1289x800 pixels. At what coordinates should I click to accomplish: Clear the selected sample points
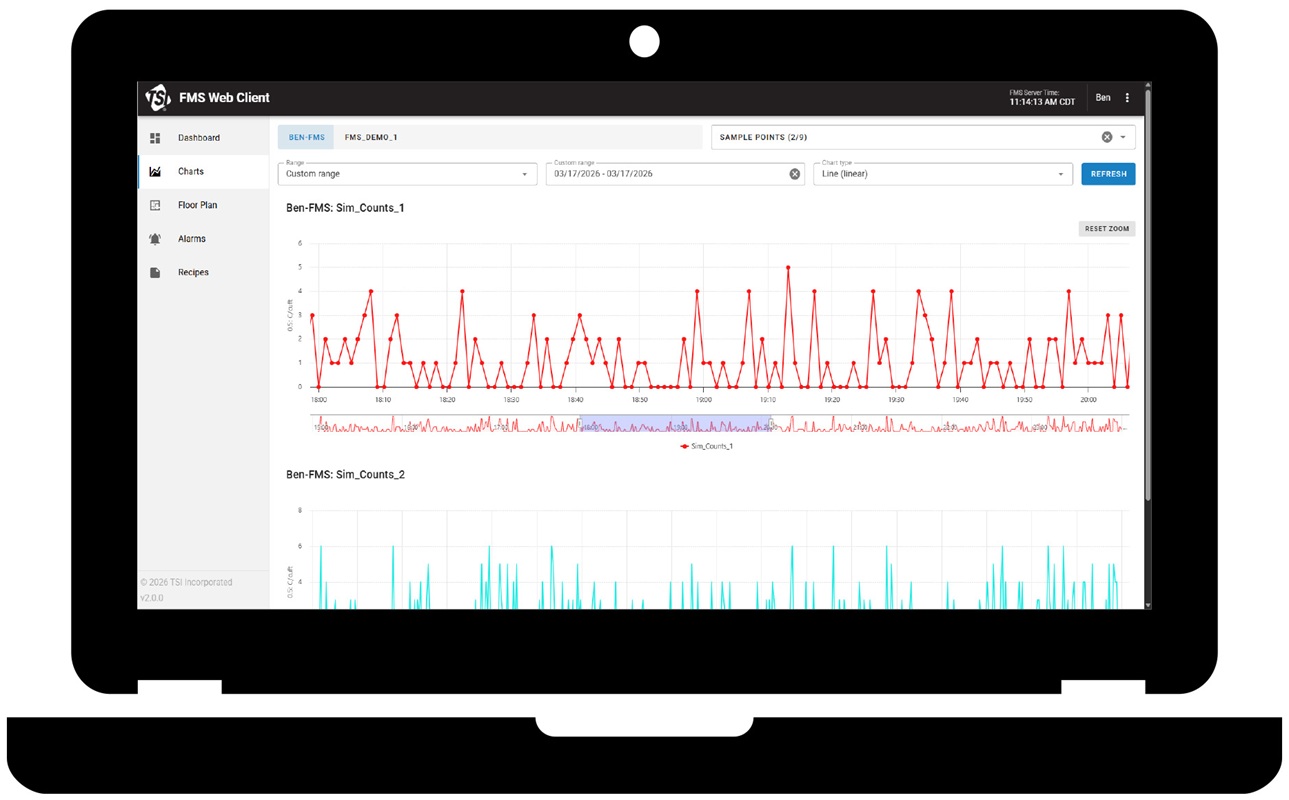point(1106,137)
